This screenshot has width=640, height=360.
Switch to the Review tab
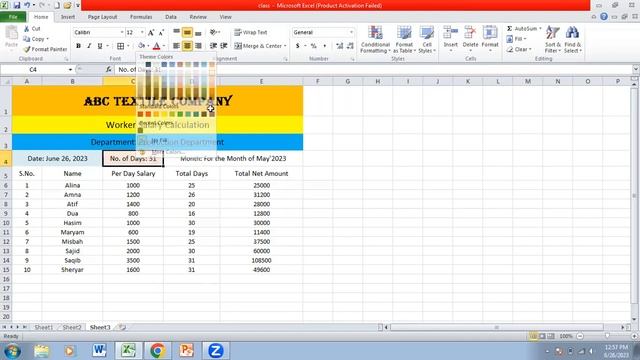(x=198, y=17)
